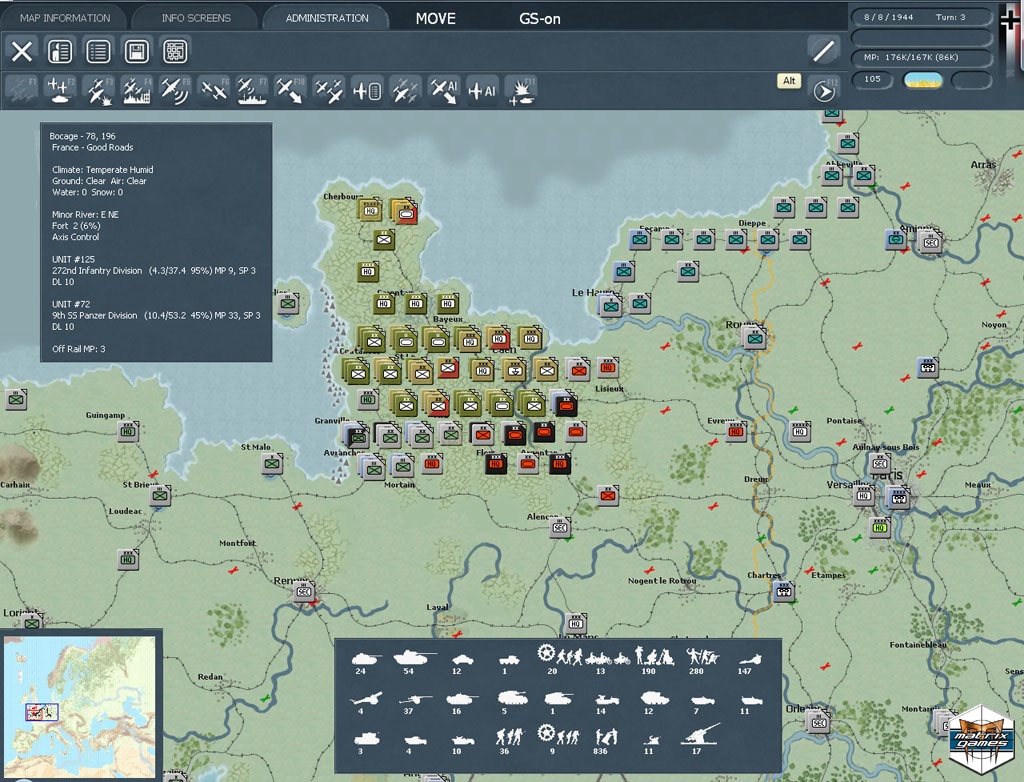Select the F7 naval patrol air icon
Image resolution: width=1024 pixels, height=782 pixels.
(x=251, y=90)
